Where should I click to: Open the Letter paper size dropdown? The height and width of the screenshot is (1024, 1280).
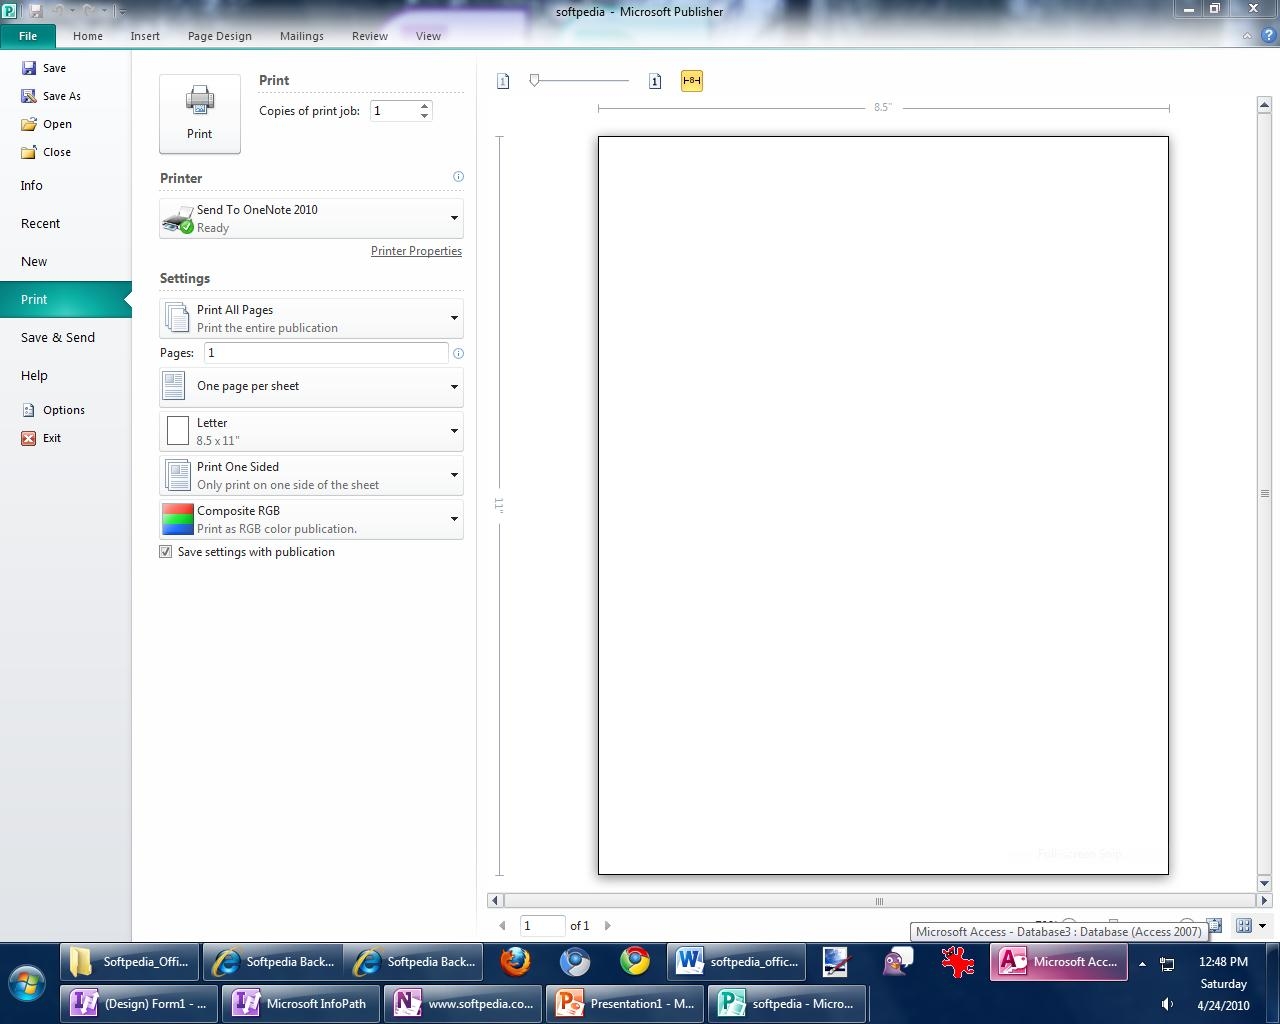coord(454,431)
